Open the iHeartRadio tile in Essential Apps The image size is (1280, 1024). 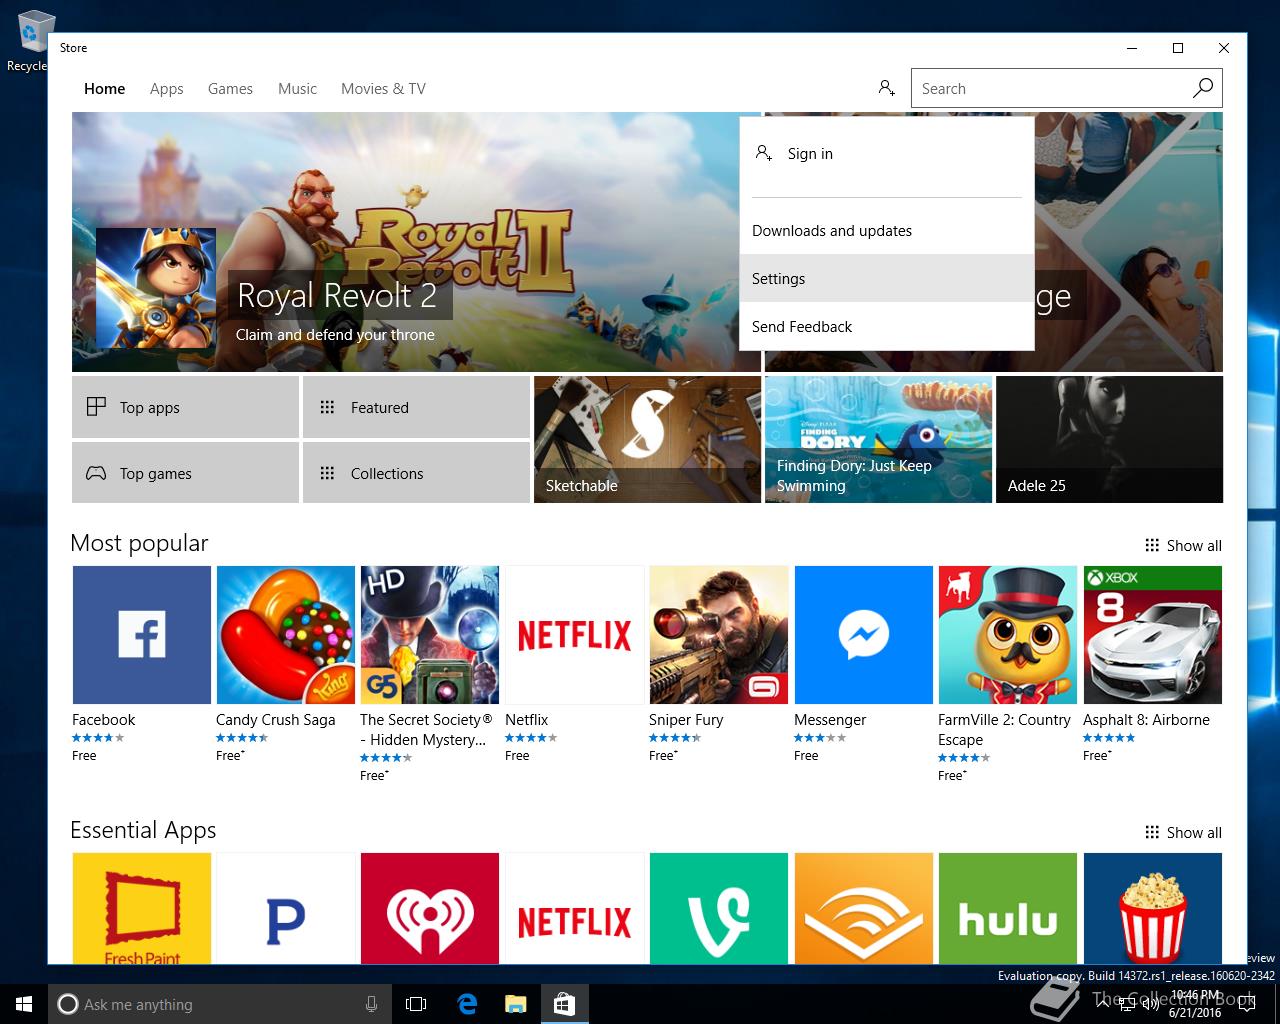tap(430, 908)
